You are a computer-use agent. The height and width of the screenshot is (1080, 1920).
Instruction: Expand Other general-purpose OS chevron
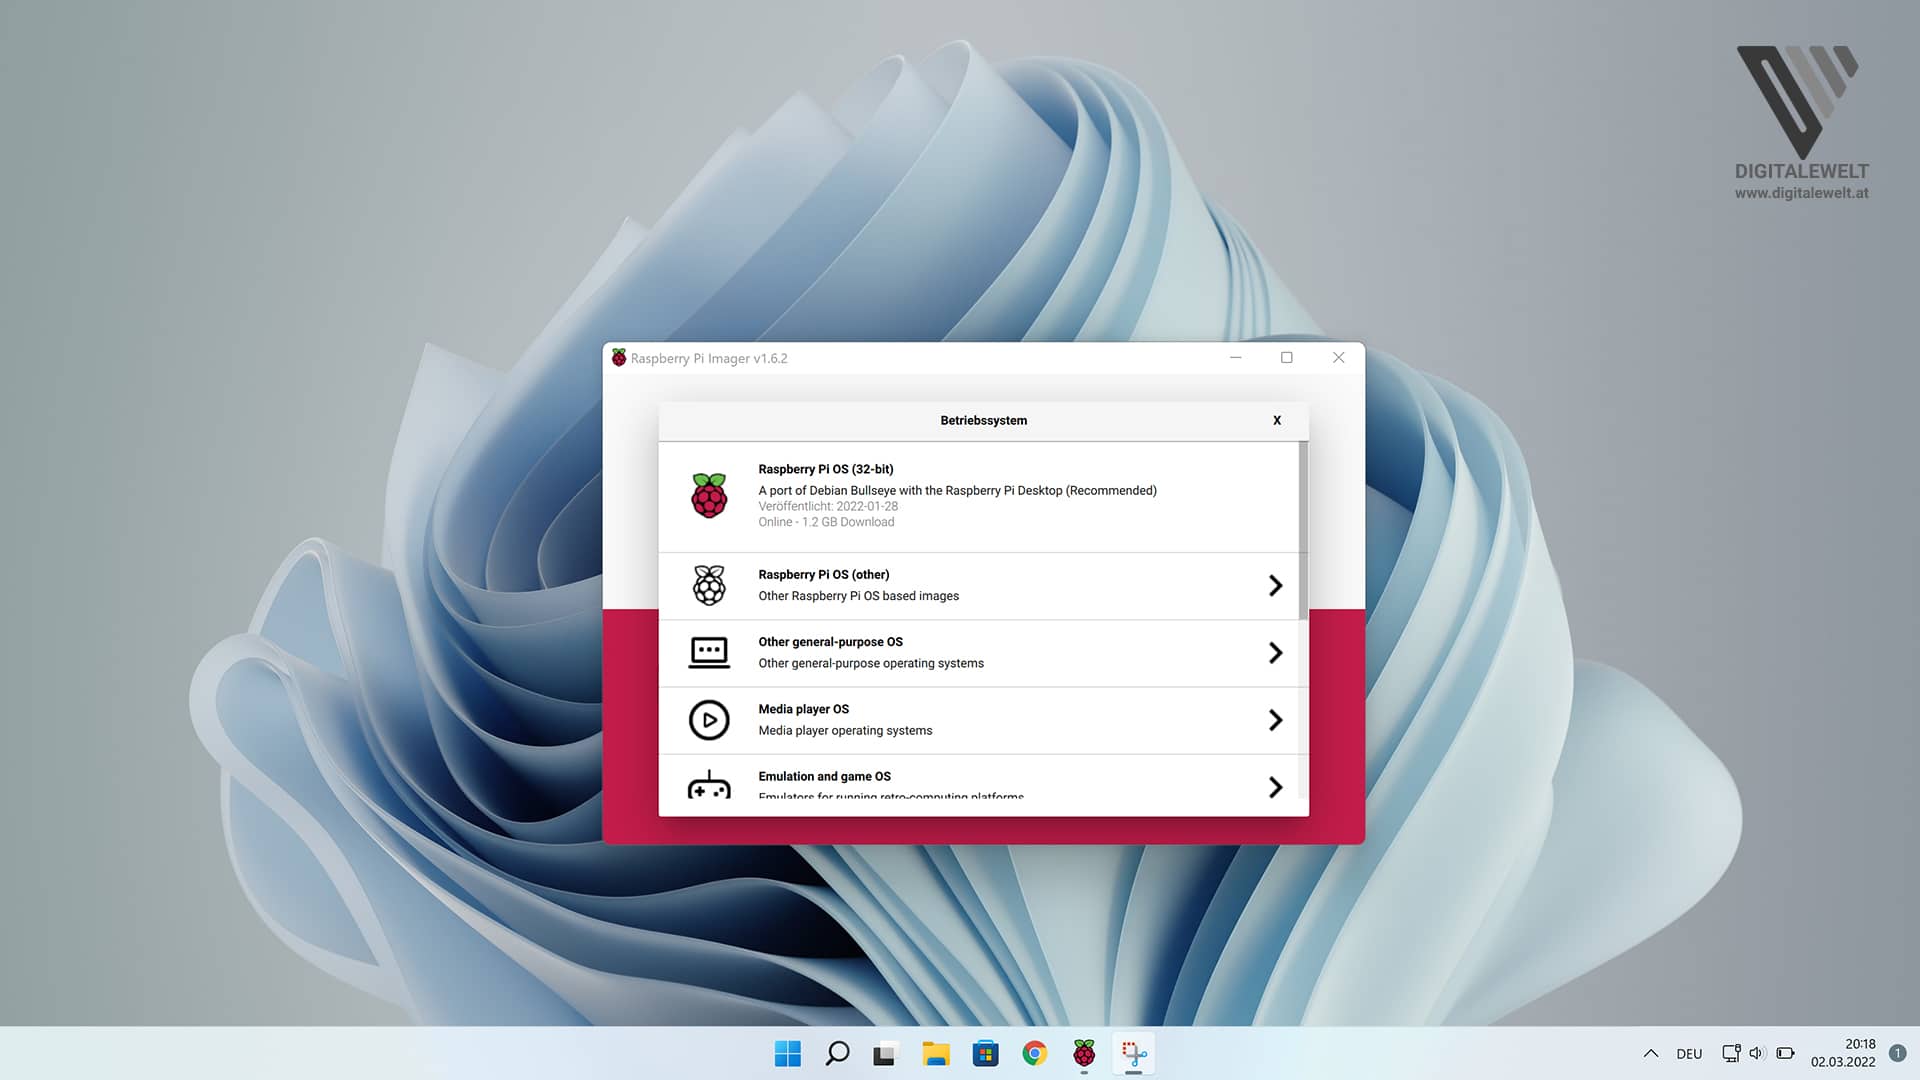tap(1275, 653)
